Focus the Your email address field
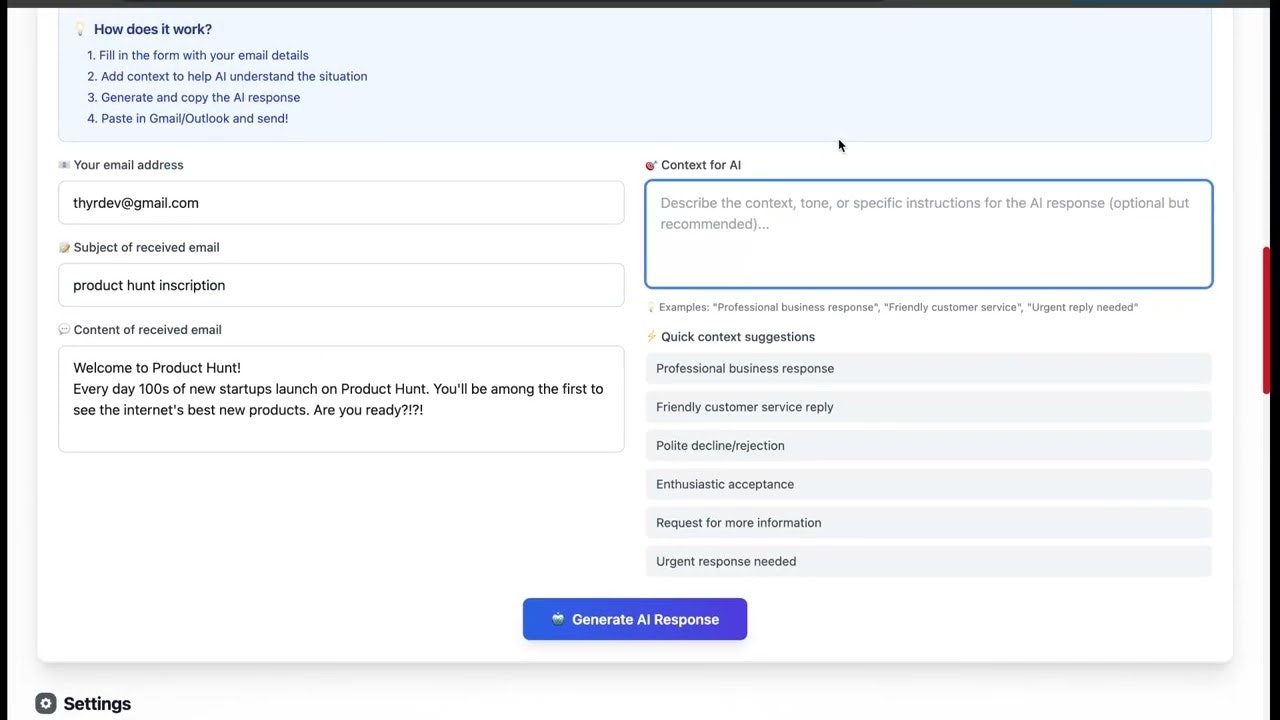The width and height of the screenshot is (1280, 720). [x=341, y=203]
